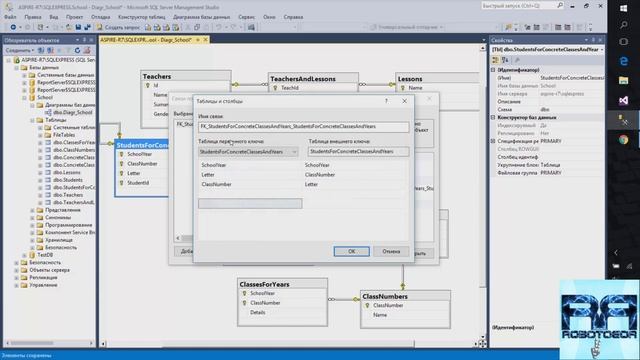Expand the TestDB database node
Viewport: 640px width, 360px height.
(x=24, y=255)
